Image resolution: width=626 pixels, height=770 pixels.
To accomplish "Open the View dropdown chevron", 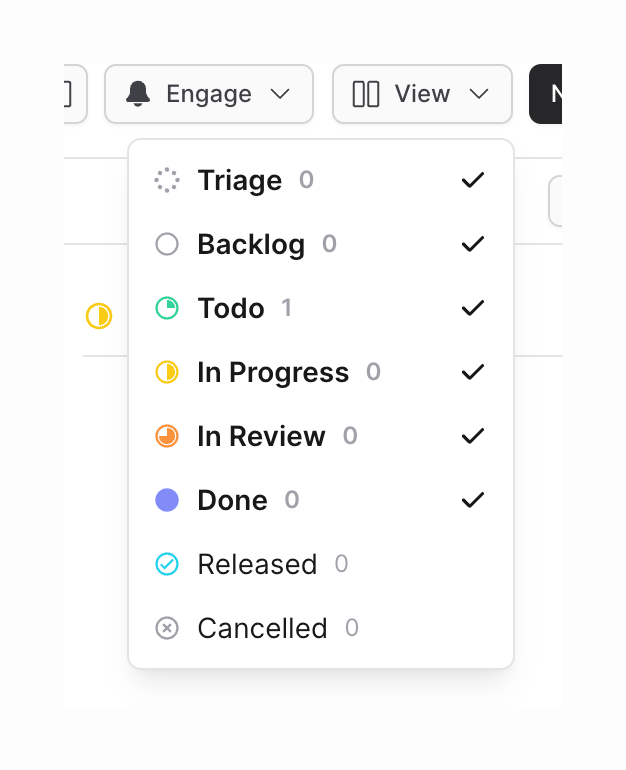I will click(479, 94).
